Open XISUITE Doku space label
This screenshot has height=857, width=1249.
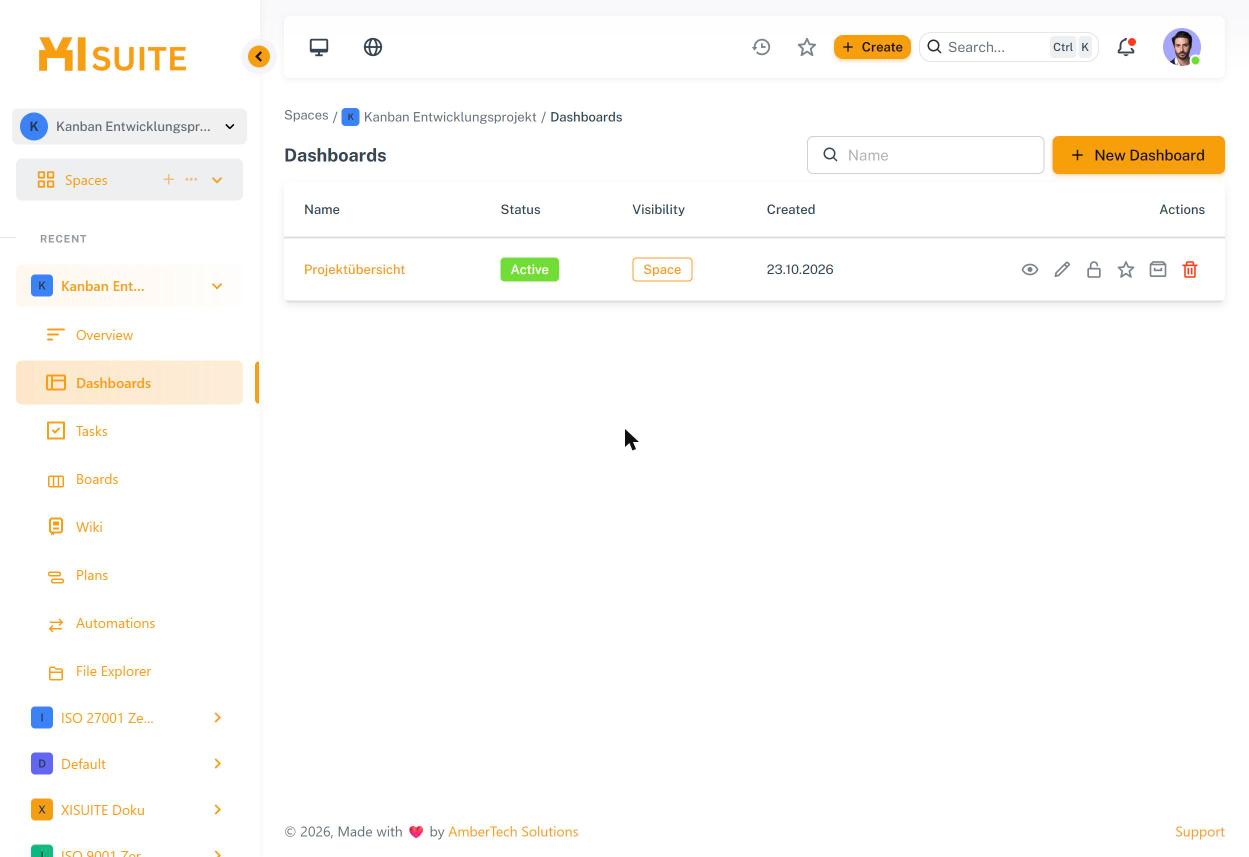point(102,810)
